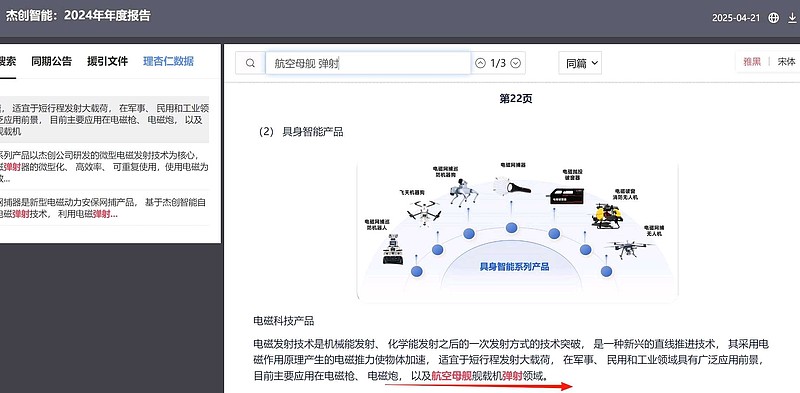
Task: Click the 第22页 page heading
Action: [516, 99]
